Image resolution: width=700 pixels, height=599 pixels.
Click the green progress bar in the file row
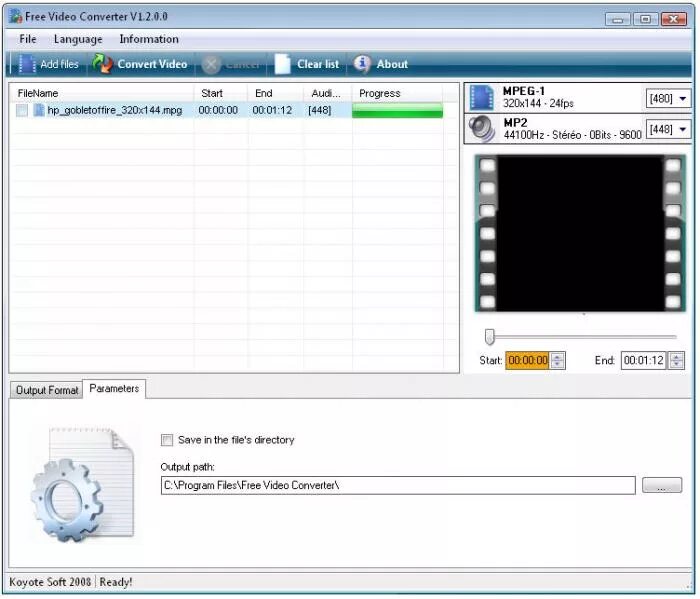[398, 111]
